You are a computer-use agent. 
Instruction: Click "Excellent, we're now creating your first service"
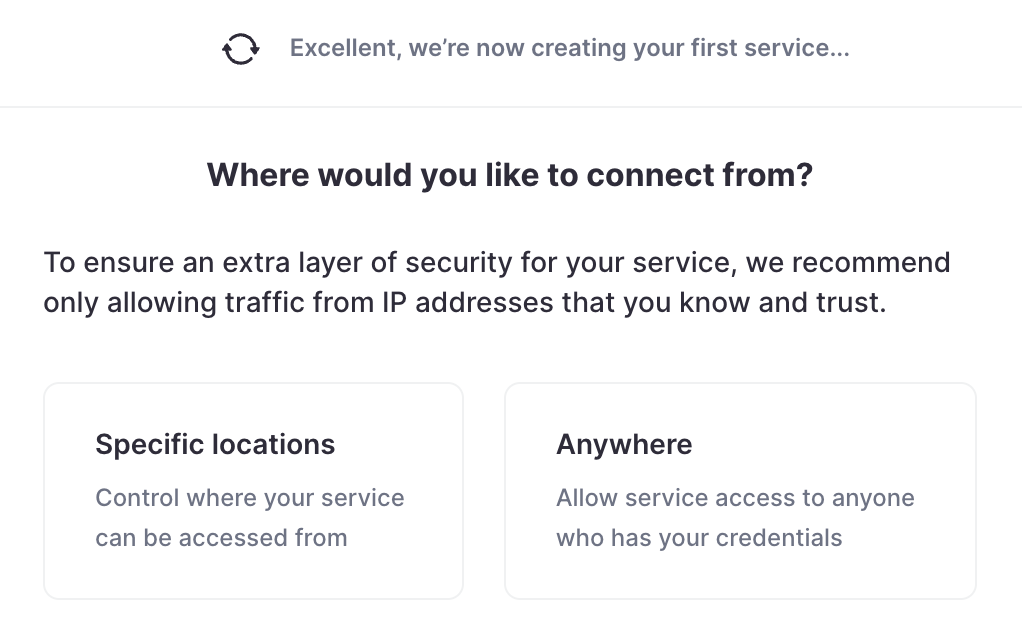569,47
